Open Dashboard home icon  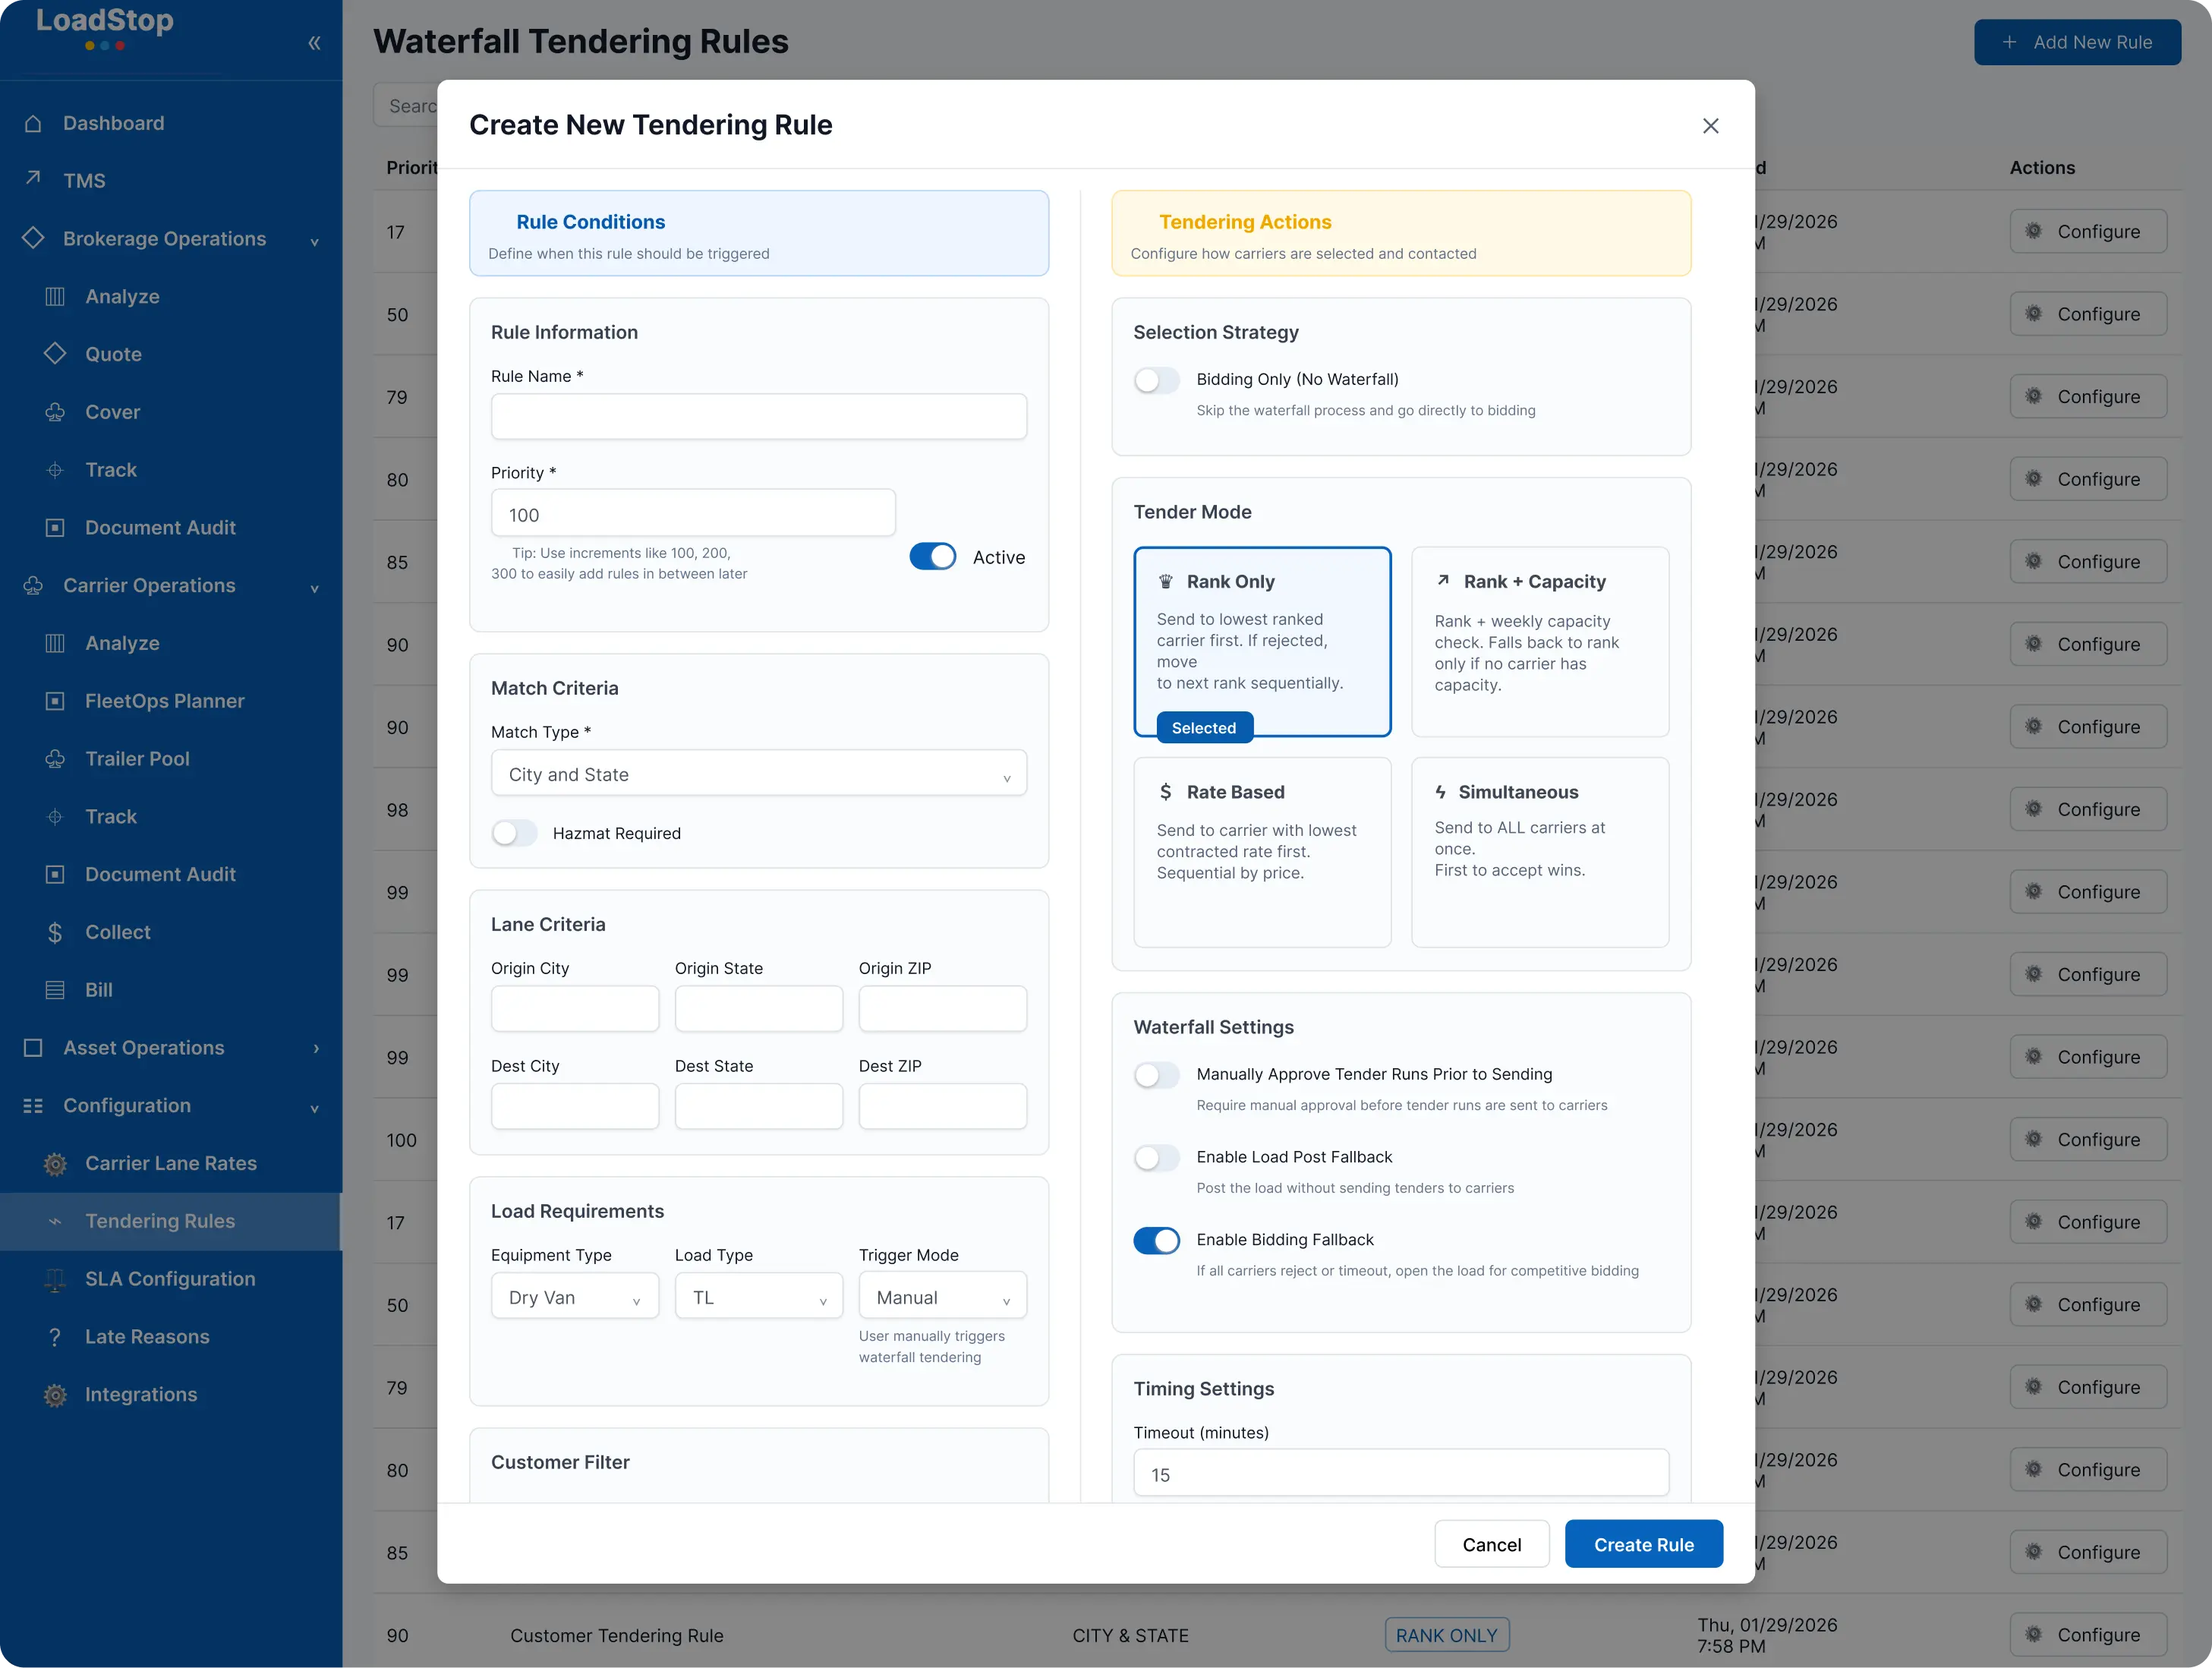pyautogui.click(x=33, y=123)
